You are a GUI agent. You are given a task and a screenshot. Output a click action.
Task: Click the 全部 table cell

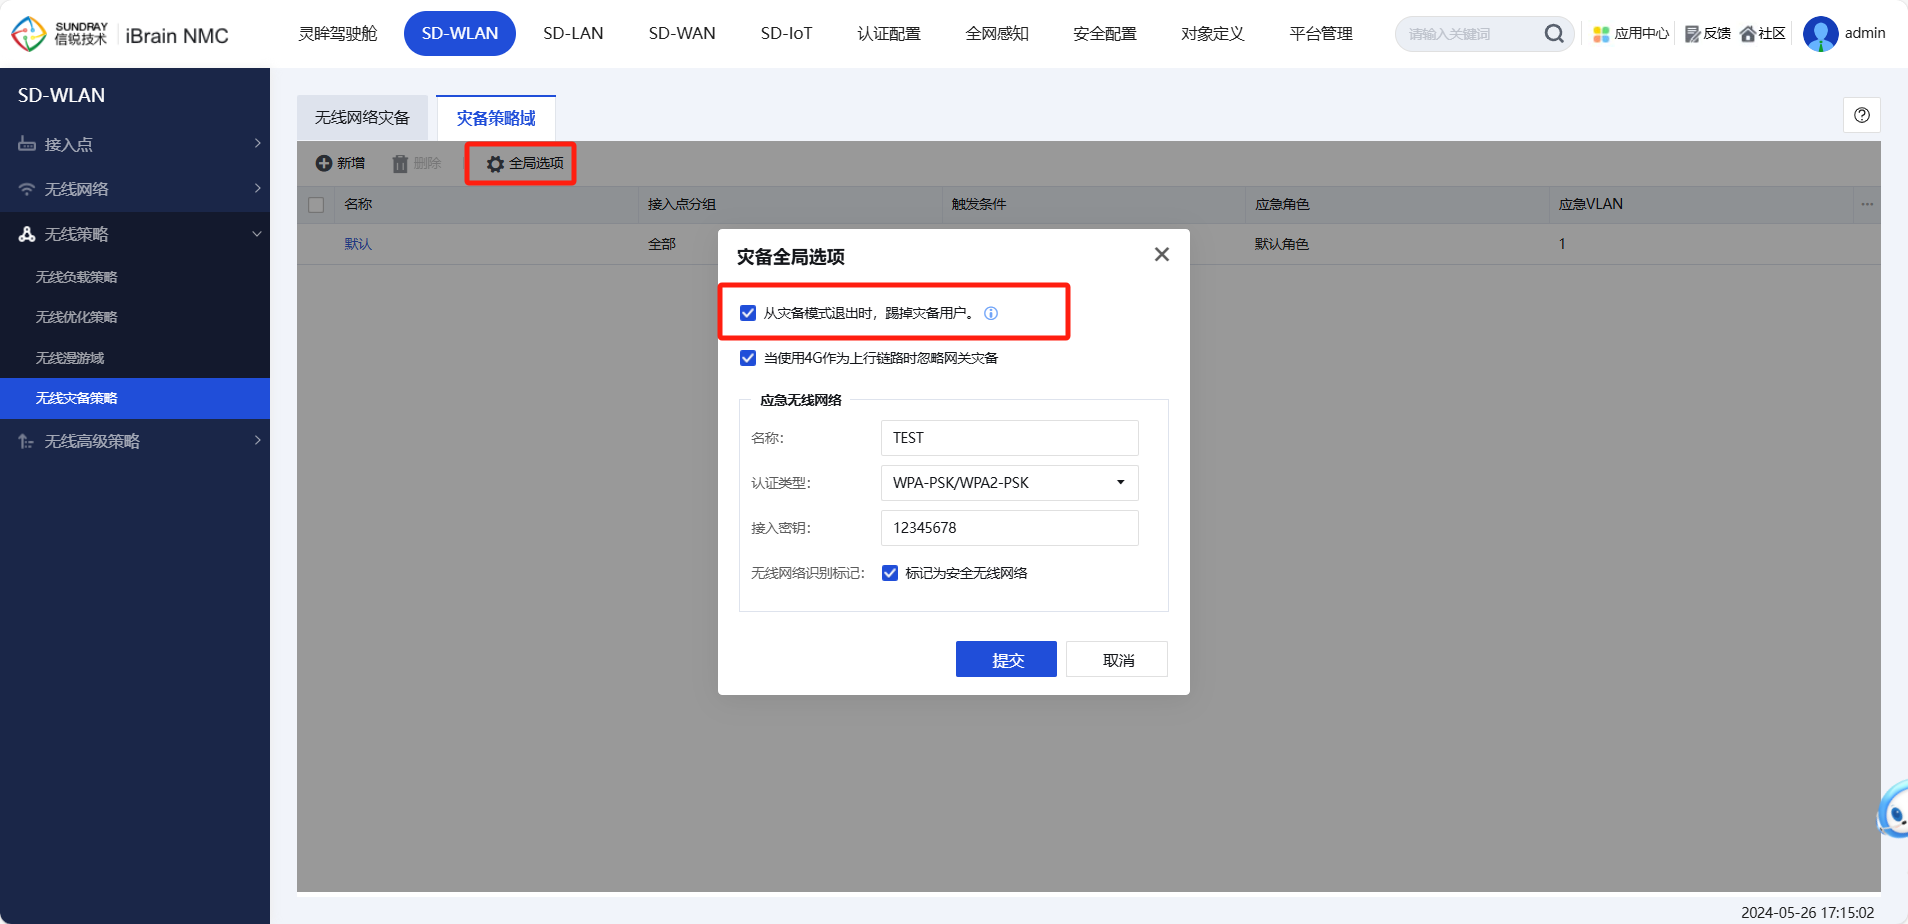point(662,244)
